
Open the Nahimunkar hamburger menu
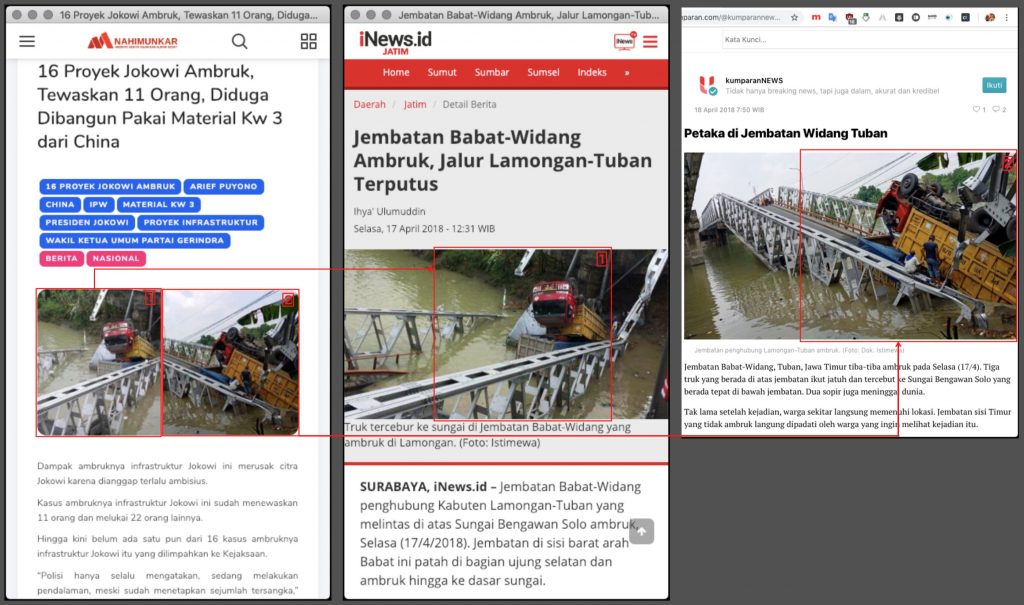click(27, 42)
